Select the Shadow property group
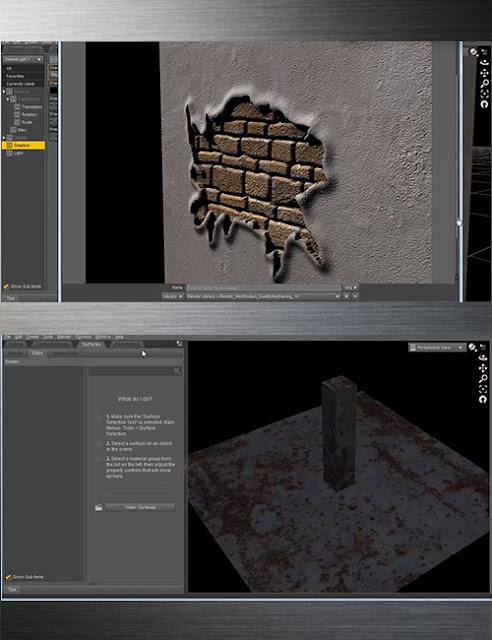The width and height of the screenshot is (492, 640). coord(23,145)
